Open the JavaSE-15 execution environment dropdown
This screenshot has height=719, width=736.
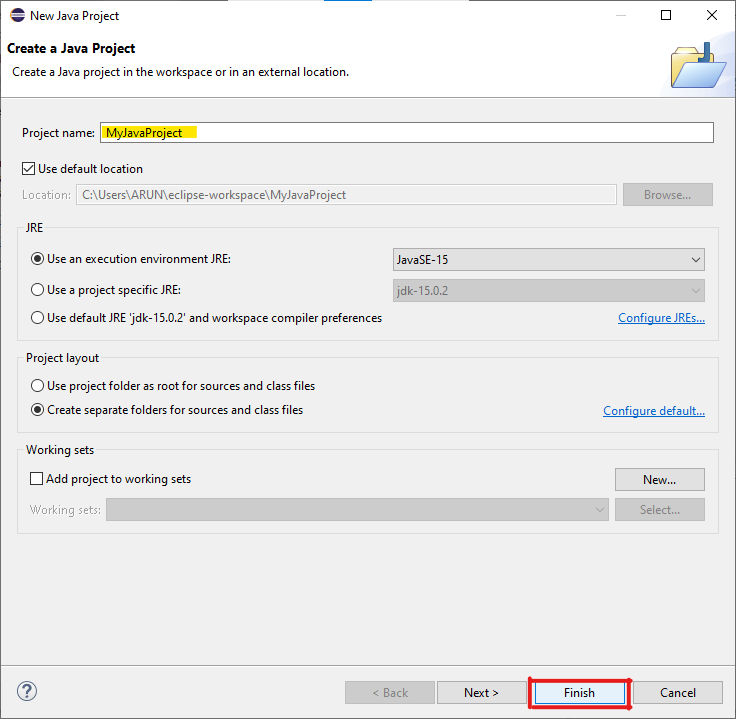pos(549,260)
